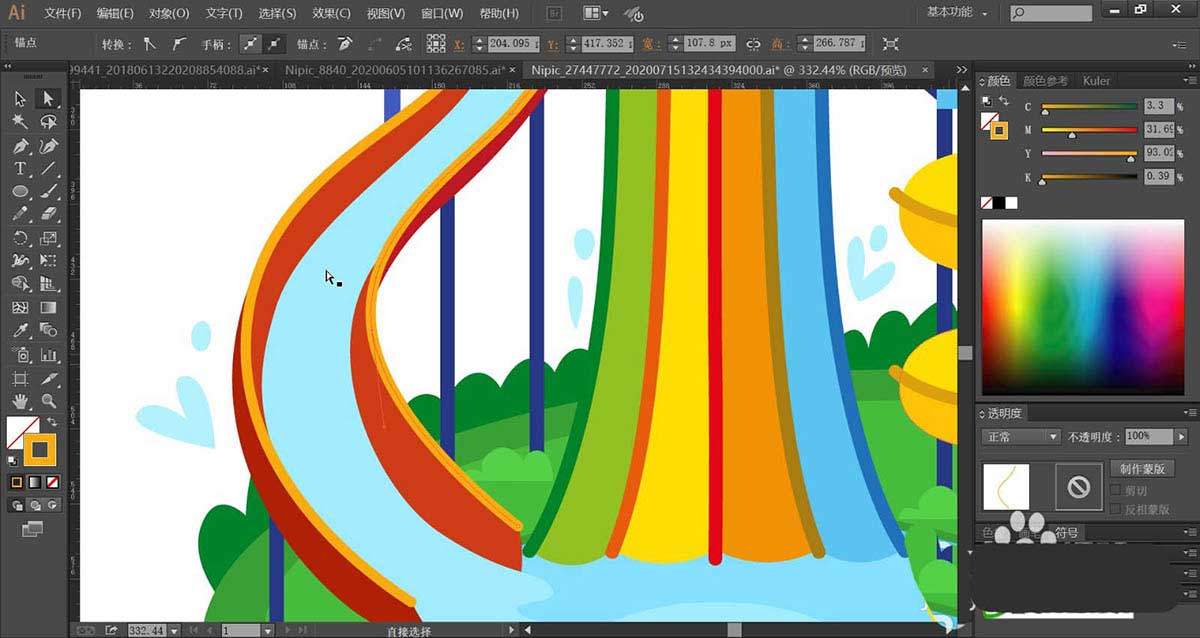This screenshot has width=1200, height=638.
Task: Click the constrain width and height link icon
Action: tap(753, 45)
